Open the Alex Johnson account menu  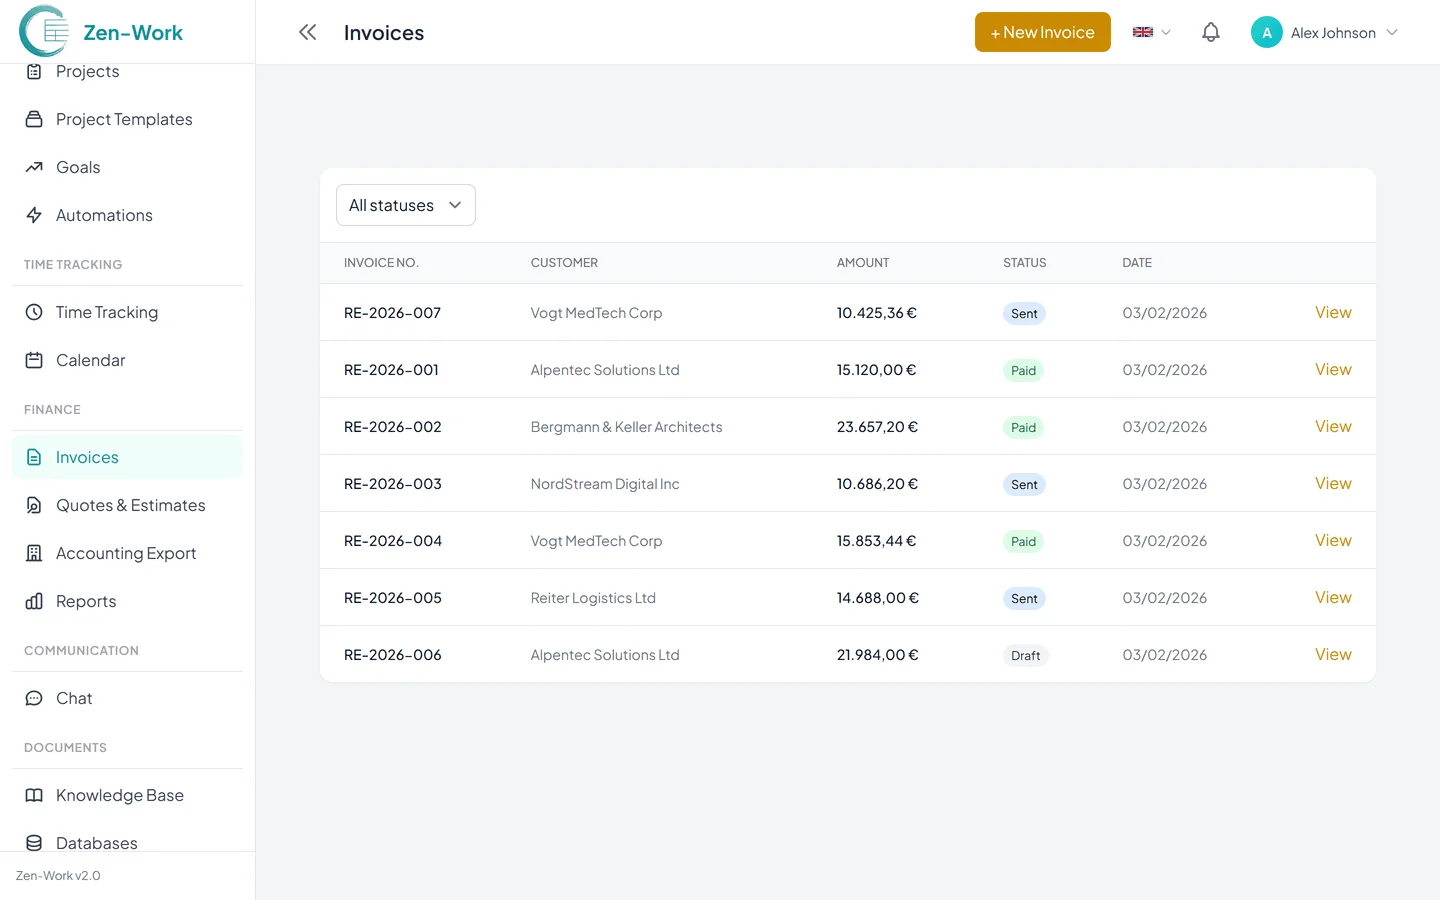point(1324,32)
